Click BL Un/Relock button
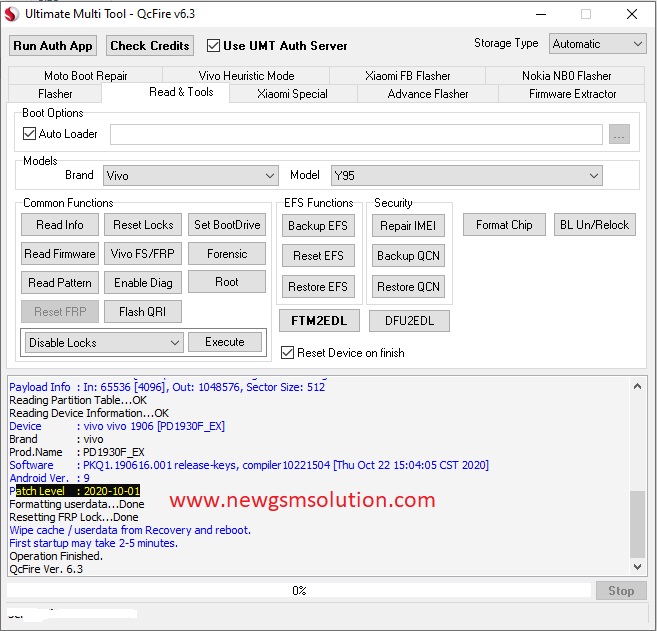 (595, 225)
